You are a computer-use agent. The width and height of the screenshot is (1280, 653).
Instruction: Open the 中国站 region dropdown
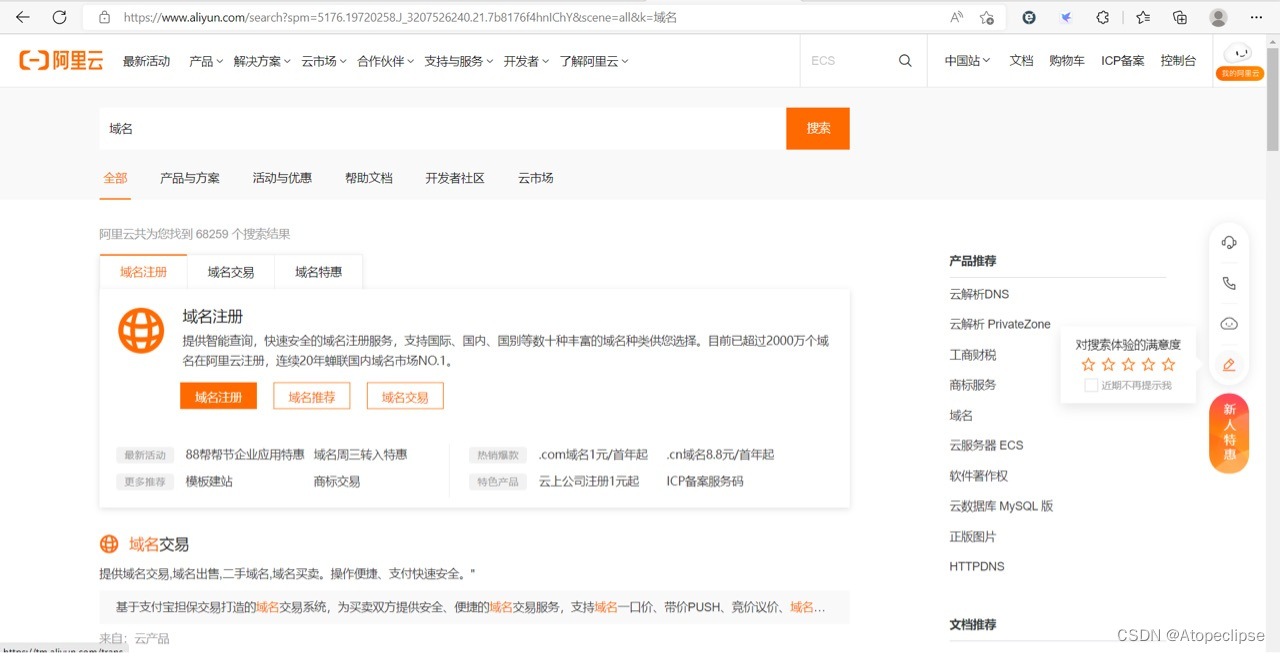[x=967, y=61]
